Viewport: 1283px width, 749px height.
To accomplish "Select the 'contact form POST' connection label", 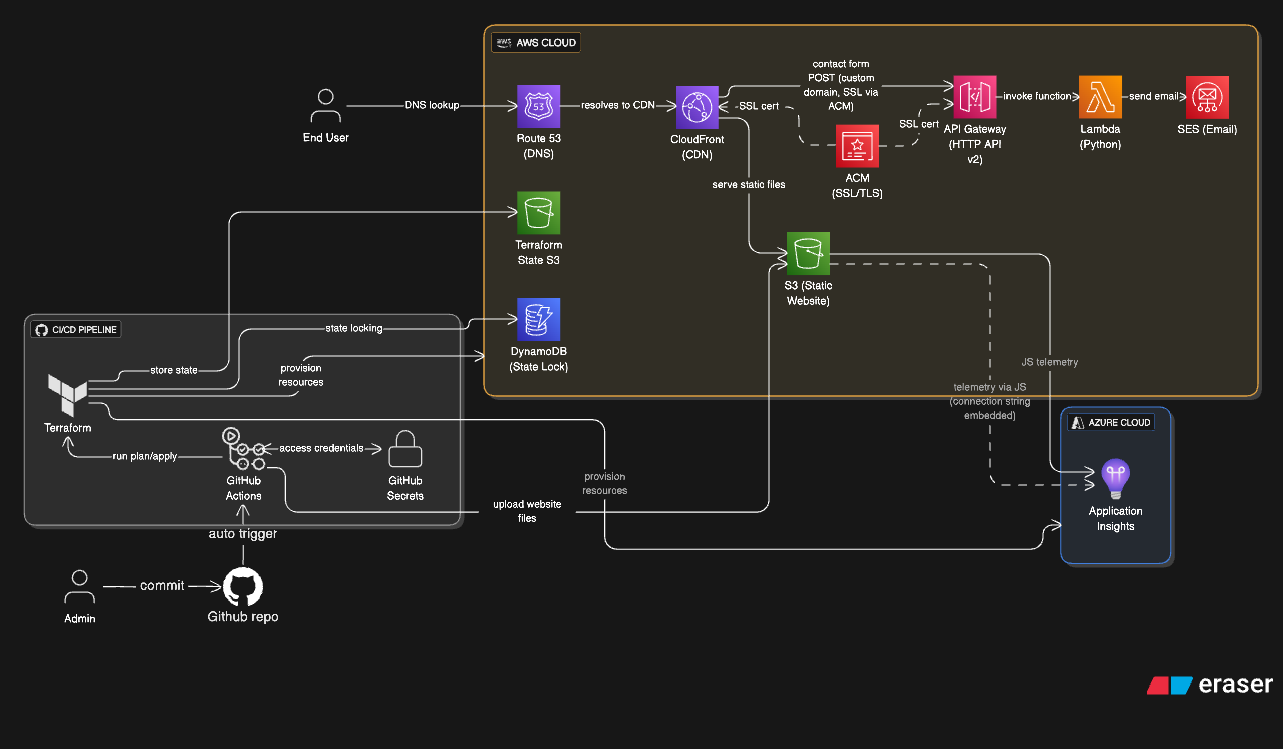I will pyautogui.click(x=841, y=83).
